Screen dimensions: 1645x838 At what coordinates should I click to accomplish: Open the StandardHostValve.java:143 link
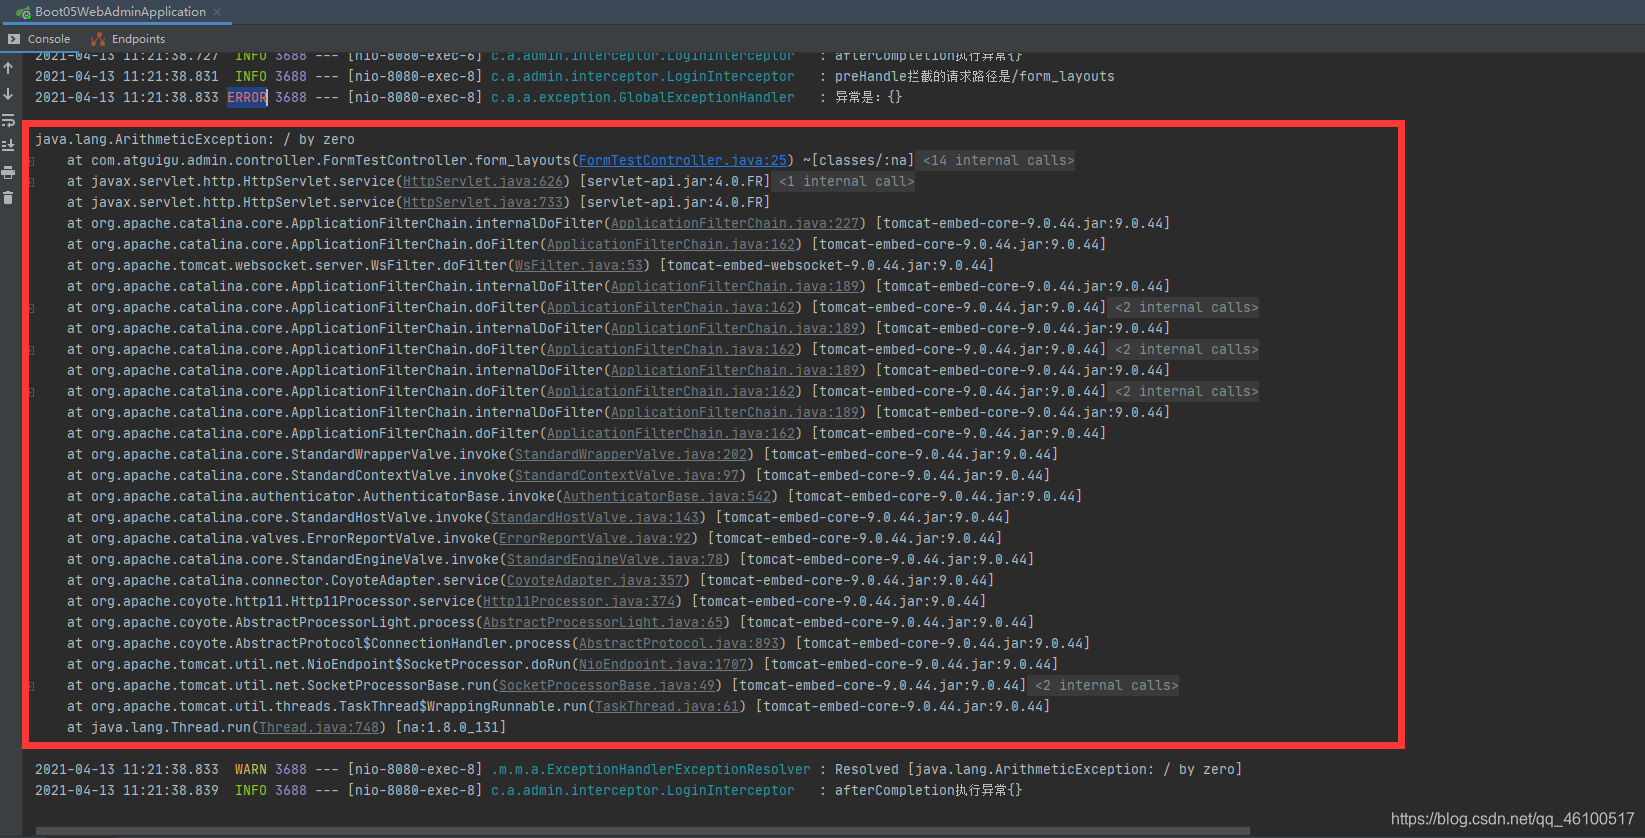(595, 517)
